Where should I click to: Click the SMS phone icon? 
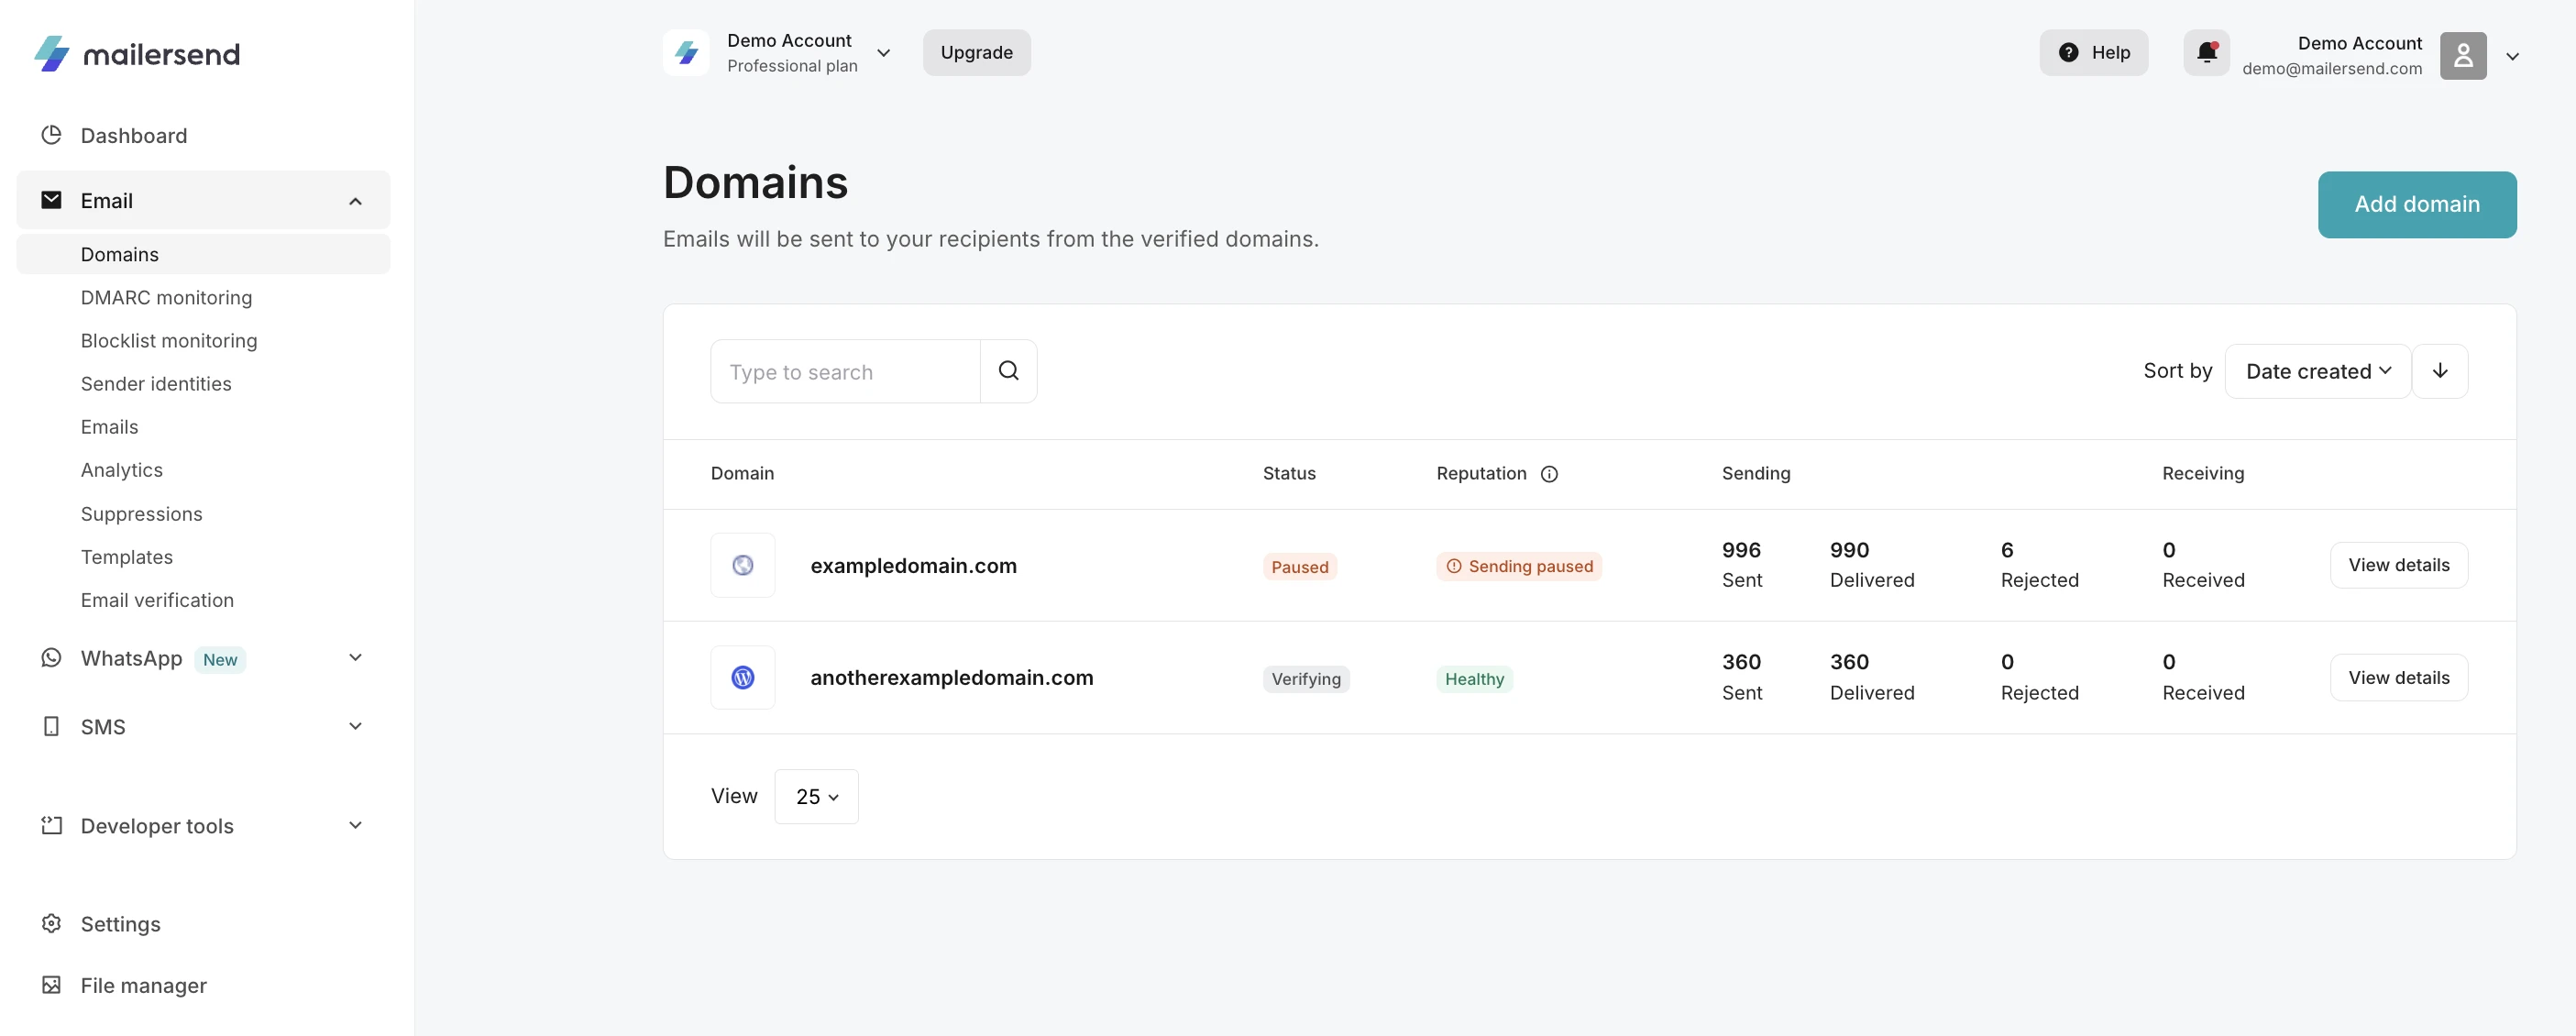click(x=51, y=726)
